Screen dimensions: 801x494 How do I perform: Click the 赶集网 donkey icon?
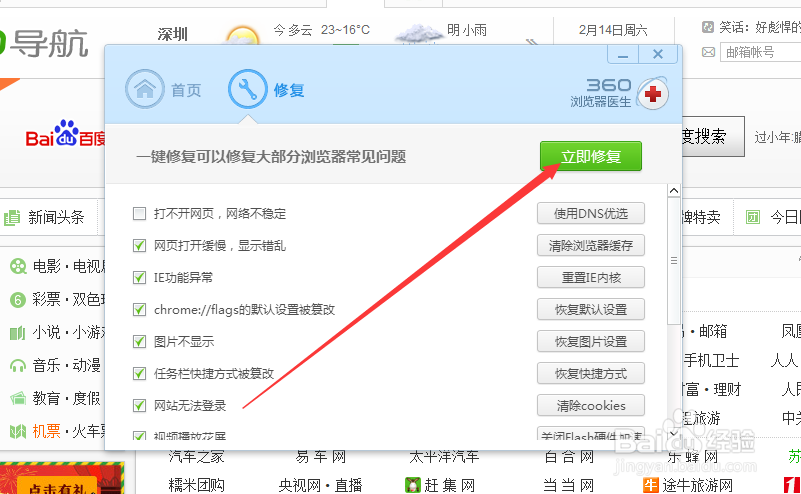412,485
